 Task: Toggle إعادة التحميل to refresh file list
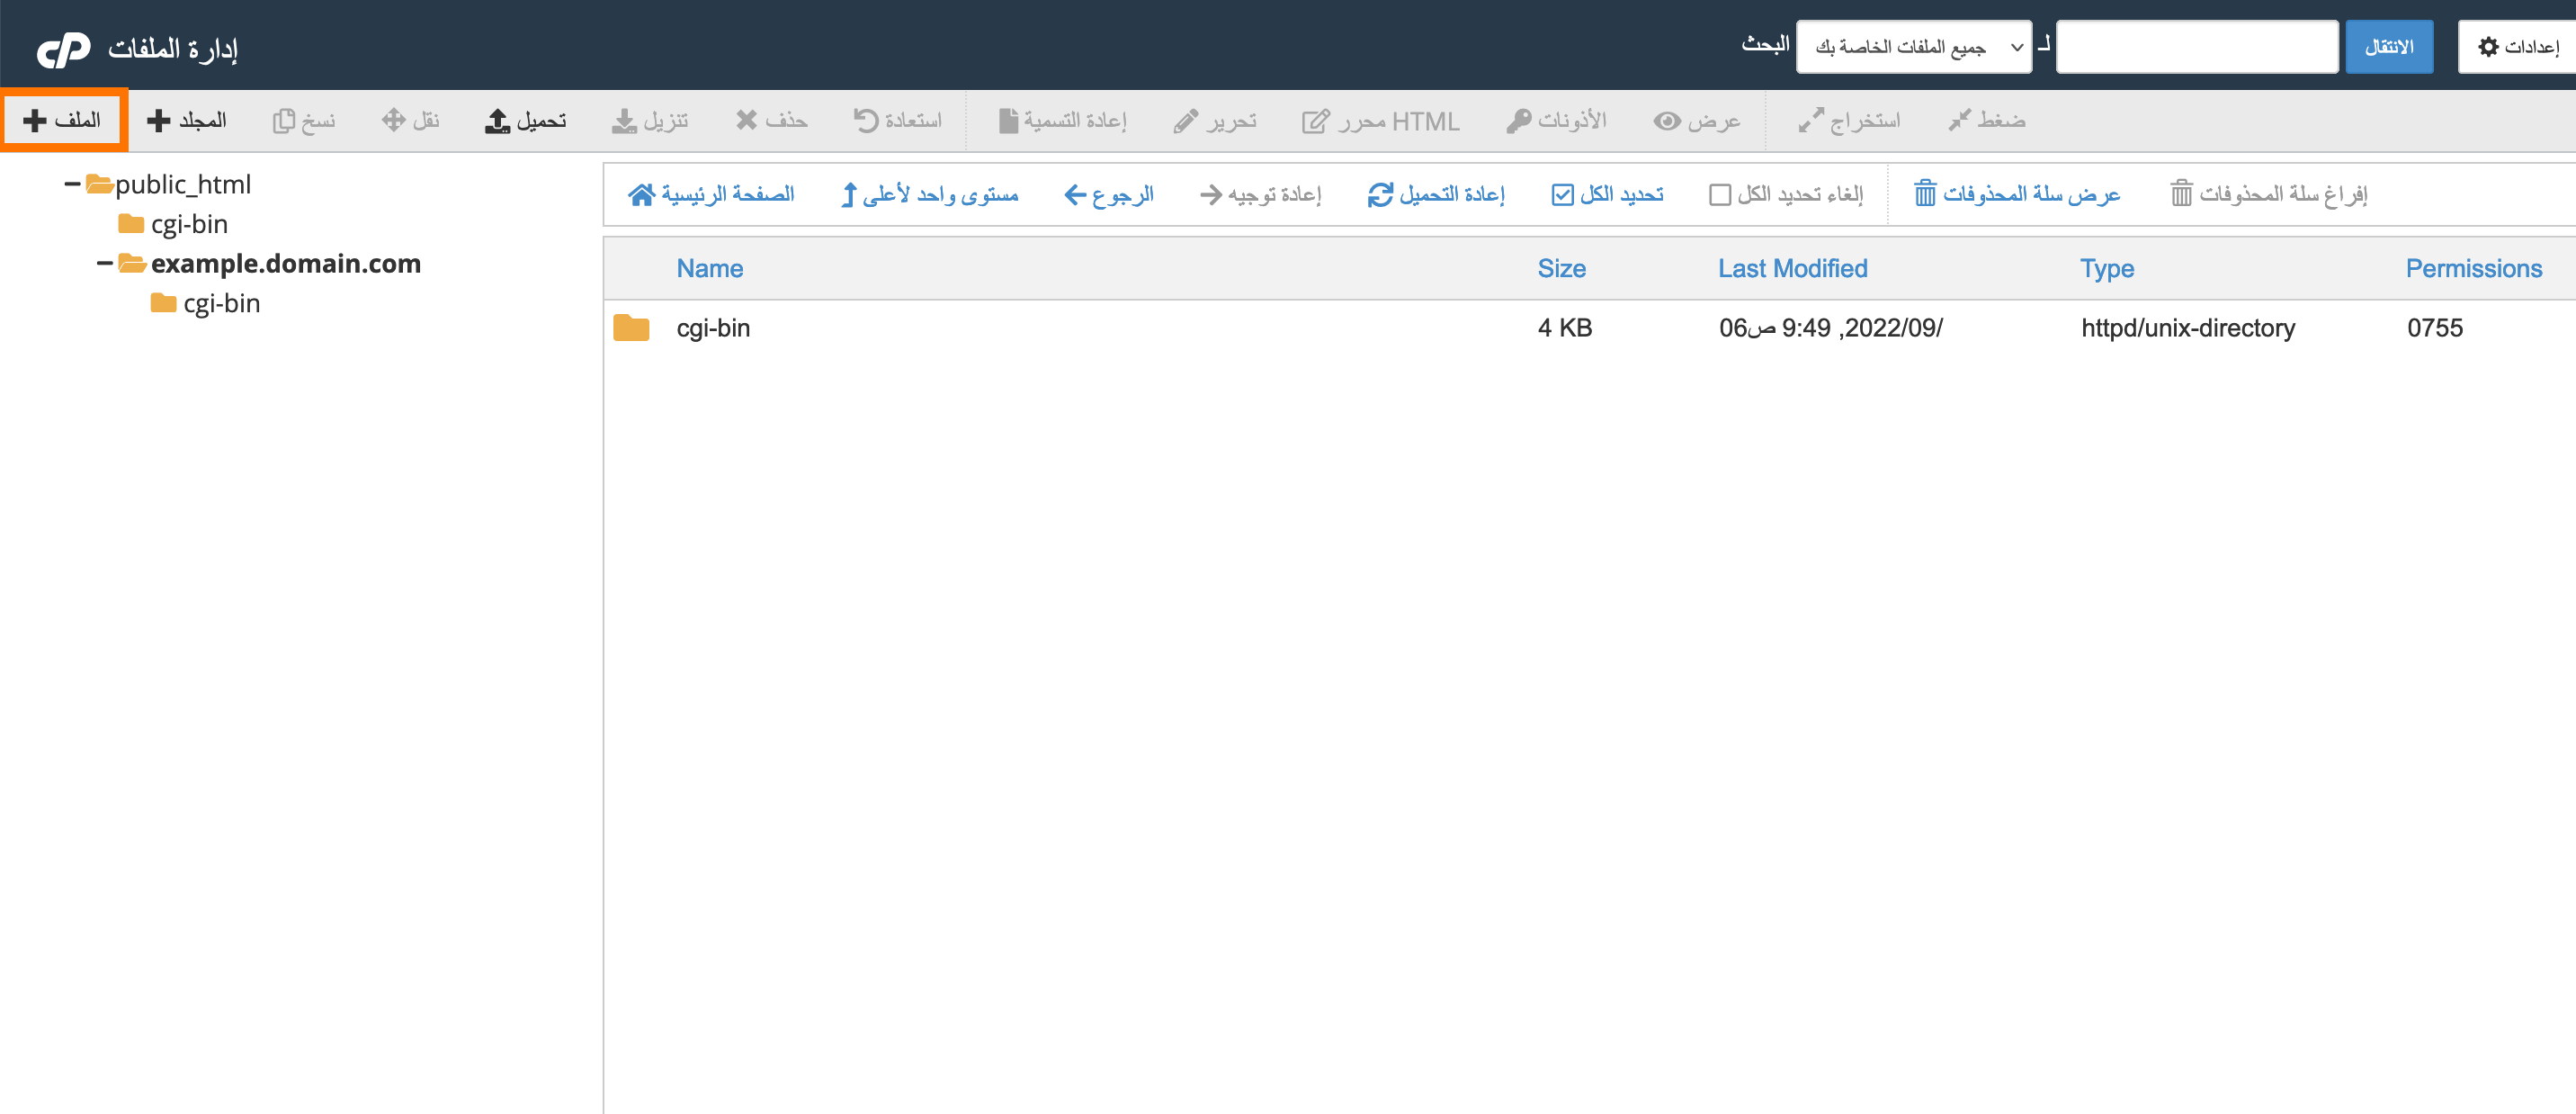coord(1437,194)
